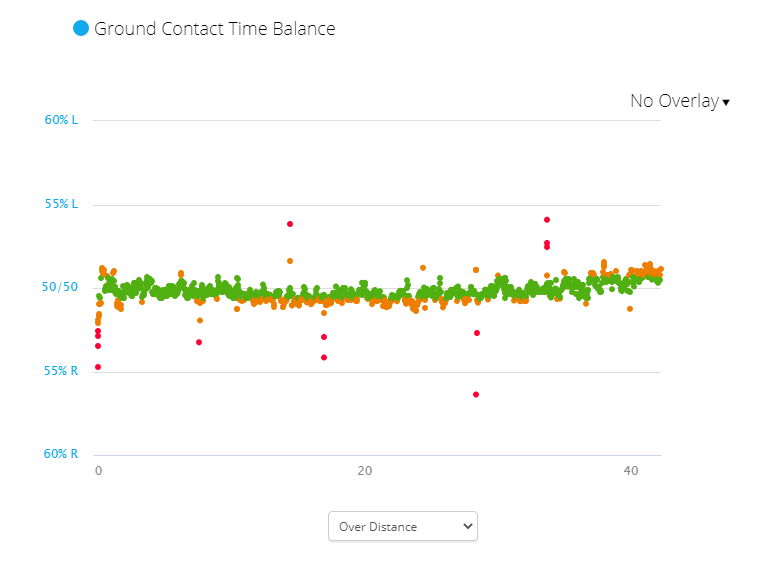Screen dimensions: 766x570
Task: Click the 60% R axis label
Action: pyautogui.click(x=61, y=454)
